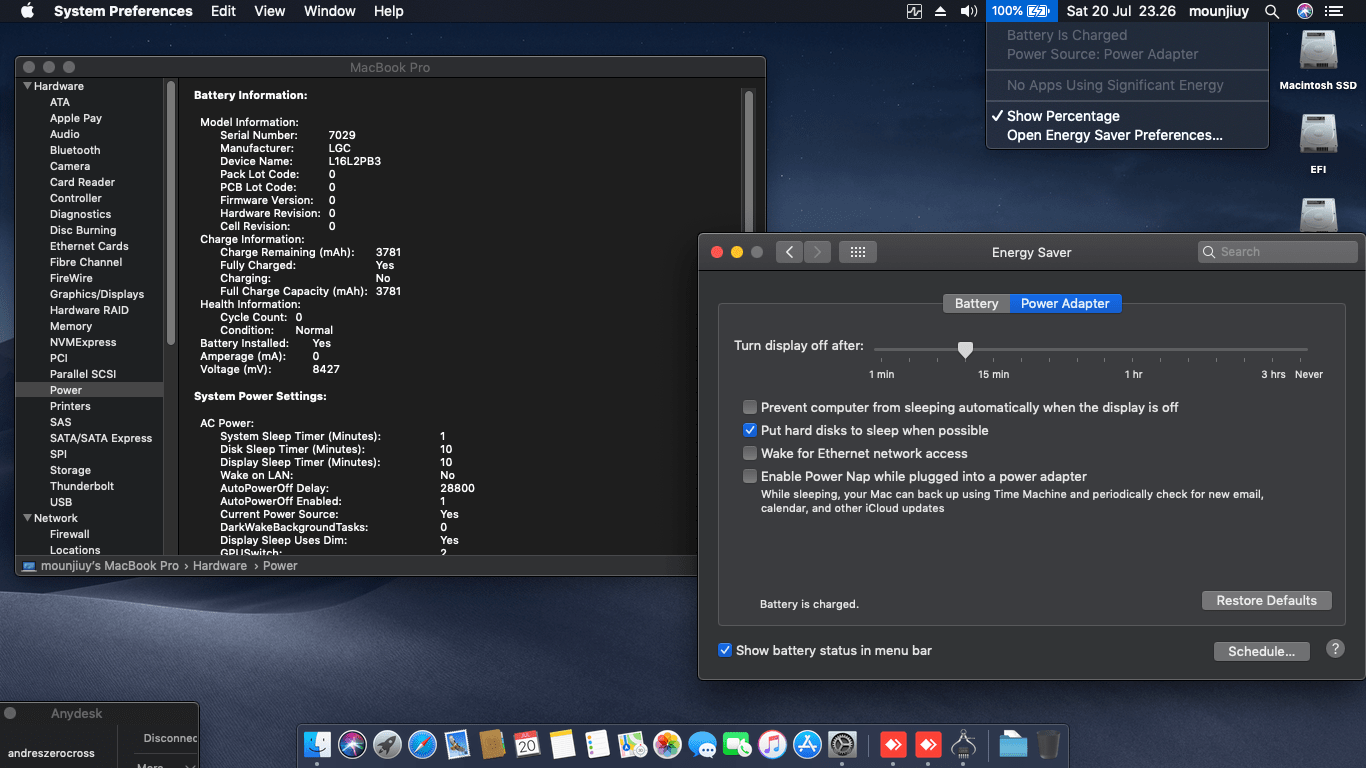The image size is (1366, 768).
Task: Switch to the Battery tab
Action: click(976, 303)
